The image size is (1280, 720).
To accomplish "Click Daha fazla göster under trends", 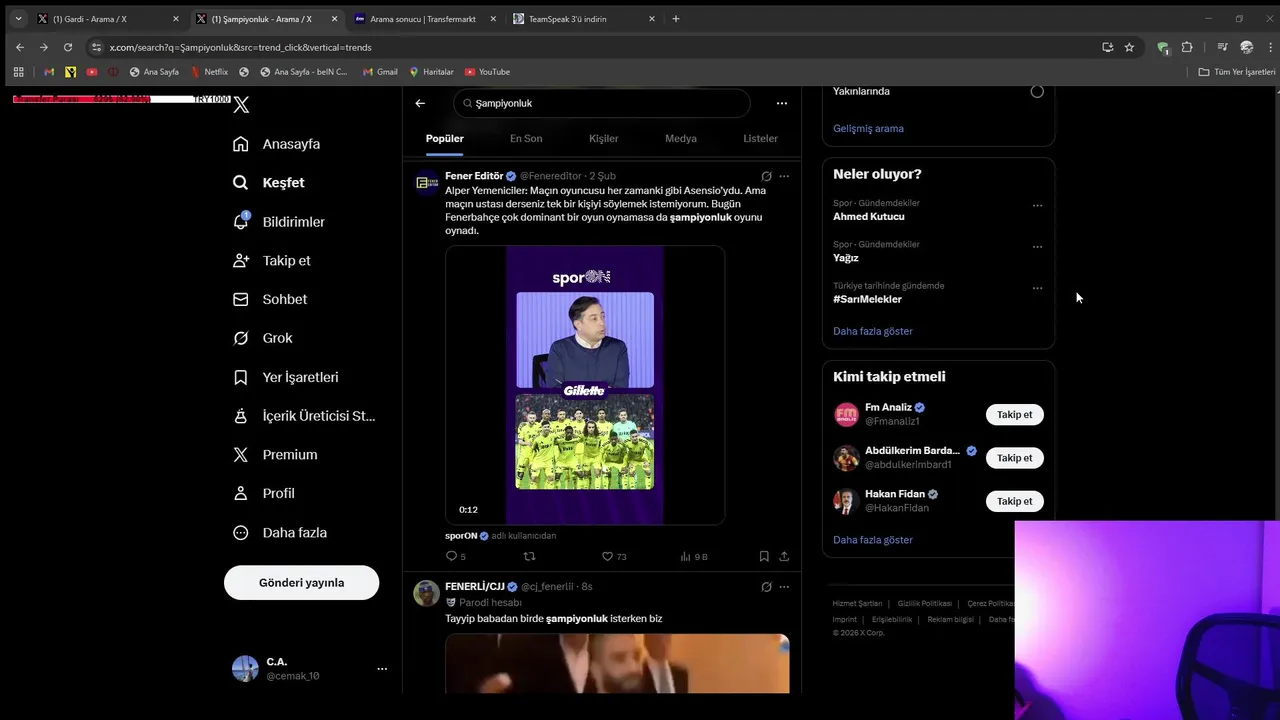I will pos(873,331).
